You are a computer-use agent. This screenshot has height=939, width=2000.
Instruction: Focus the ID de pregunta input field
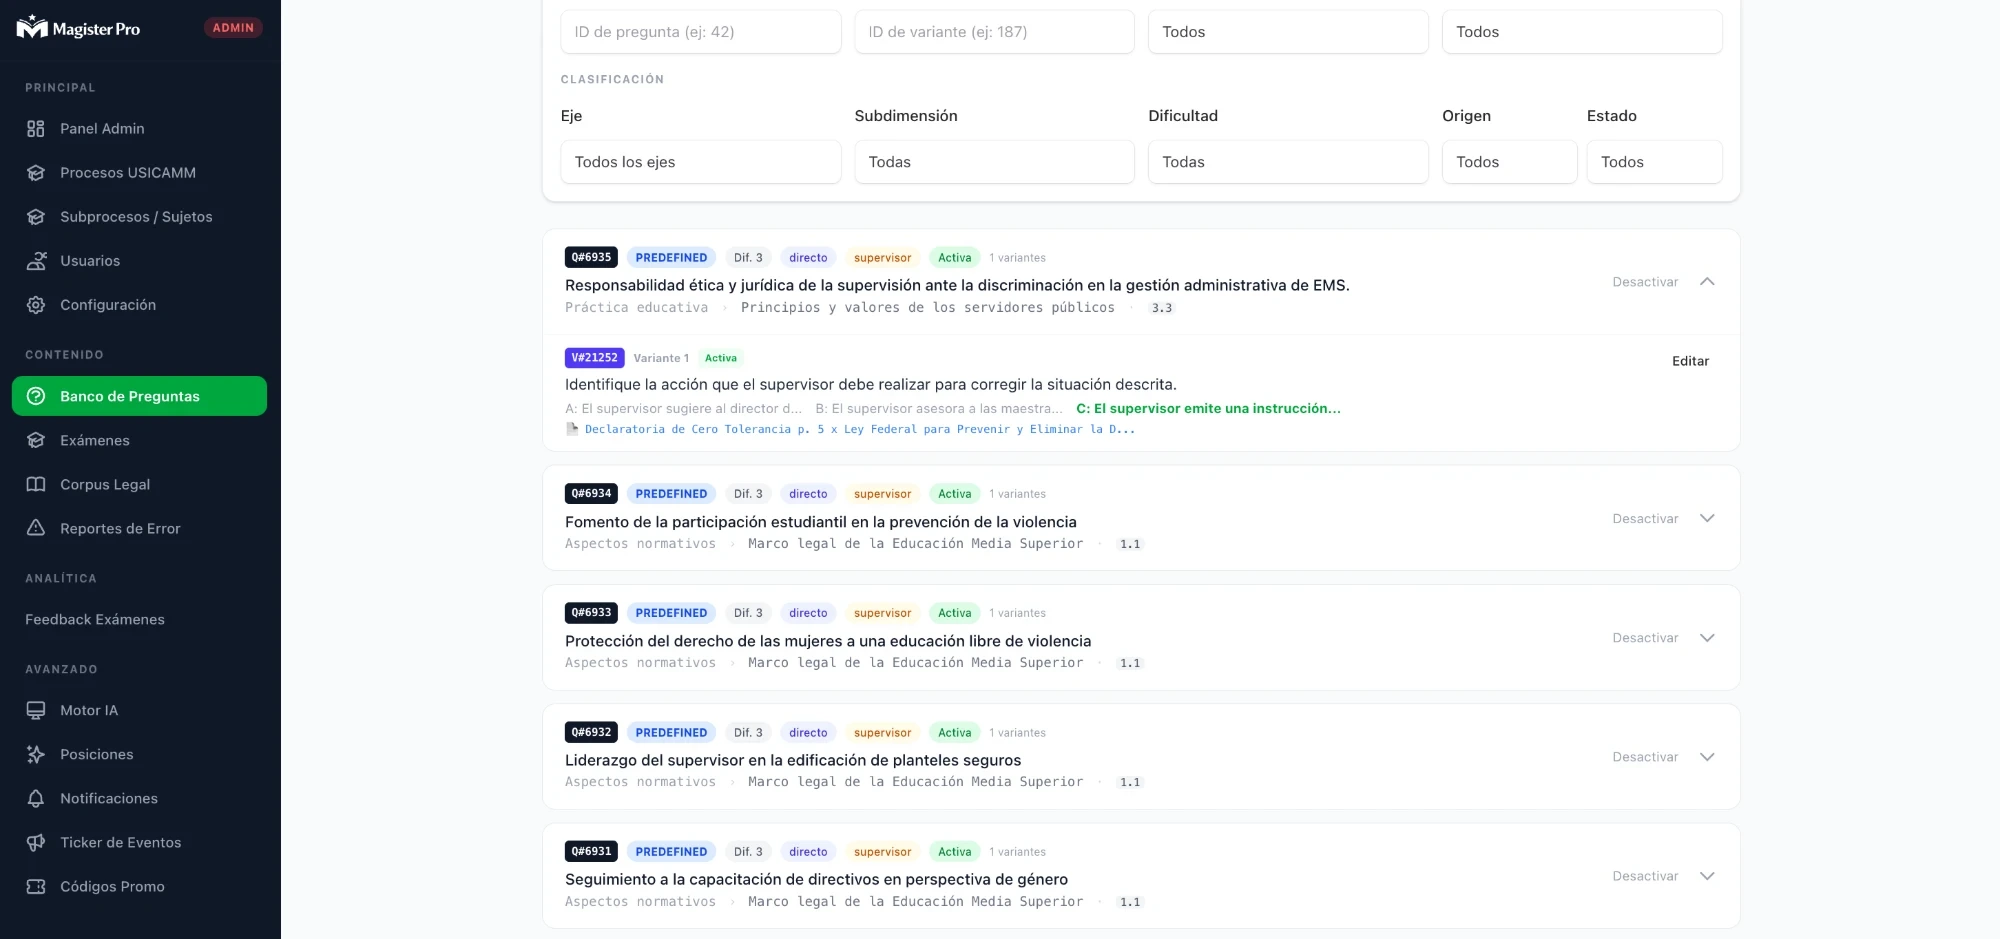(701, 32)
